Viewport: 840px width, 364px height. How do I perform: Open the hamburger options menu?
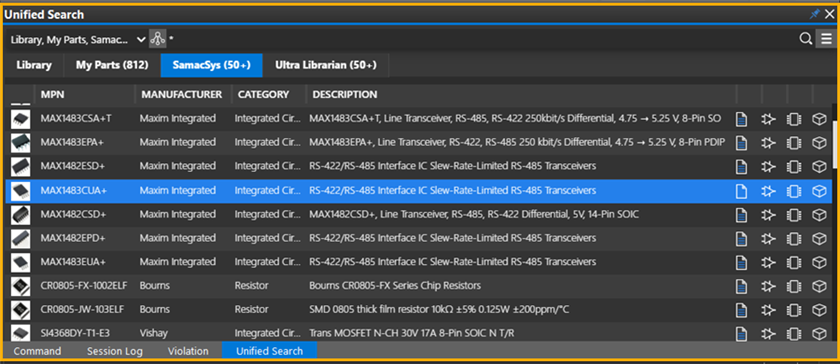pos(825,39)
